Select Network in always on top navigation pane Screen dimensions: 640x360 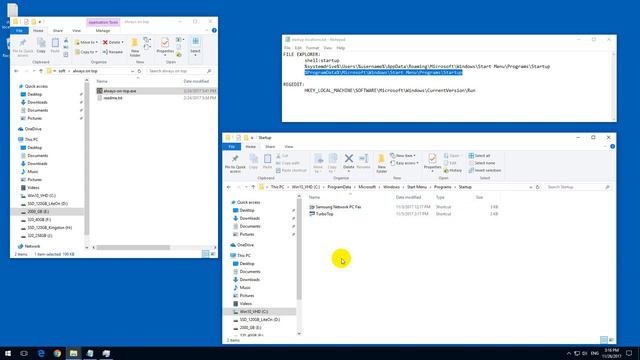[32, 246]
